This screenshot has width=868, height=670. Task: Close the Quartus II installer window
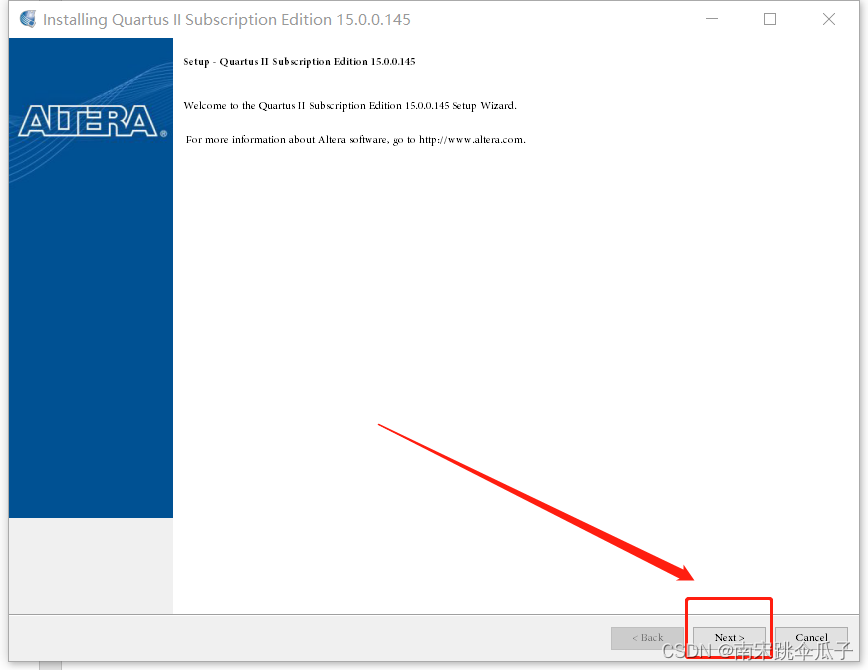pyautogui.click(x=829, y=19)
